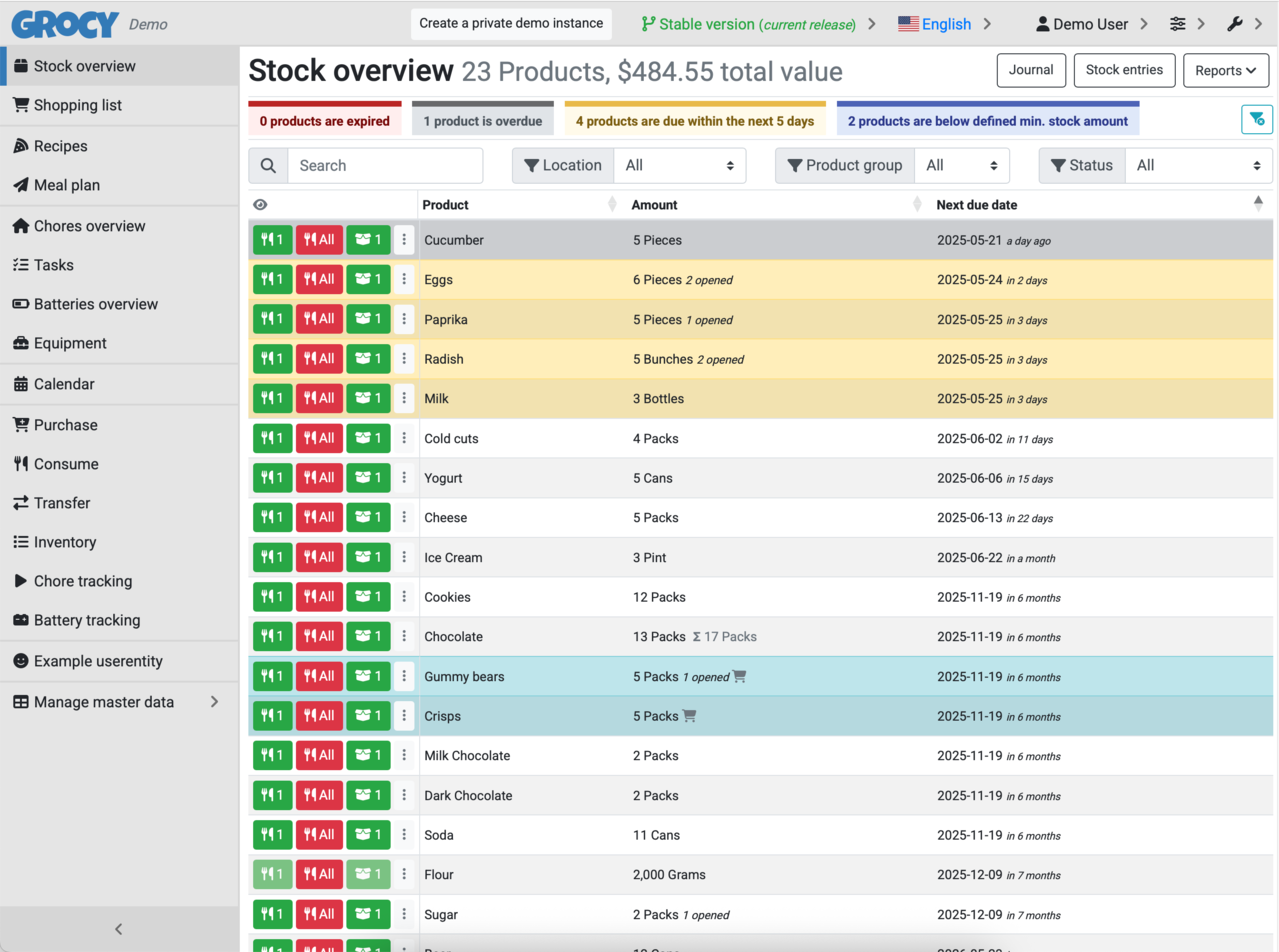Open the sliders view settings icon
Image resolution: width=1279 pixels, height=952 pixels.
[1178, 24]
